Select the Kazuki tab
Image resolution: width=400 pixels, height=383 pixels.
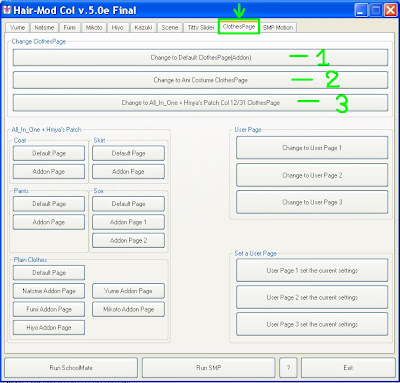click(143, 28)
